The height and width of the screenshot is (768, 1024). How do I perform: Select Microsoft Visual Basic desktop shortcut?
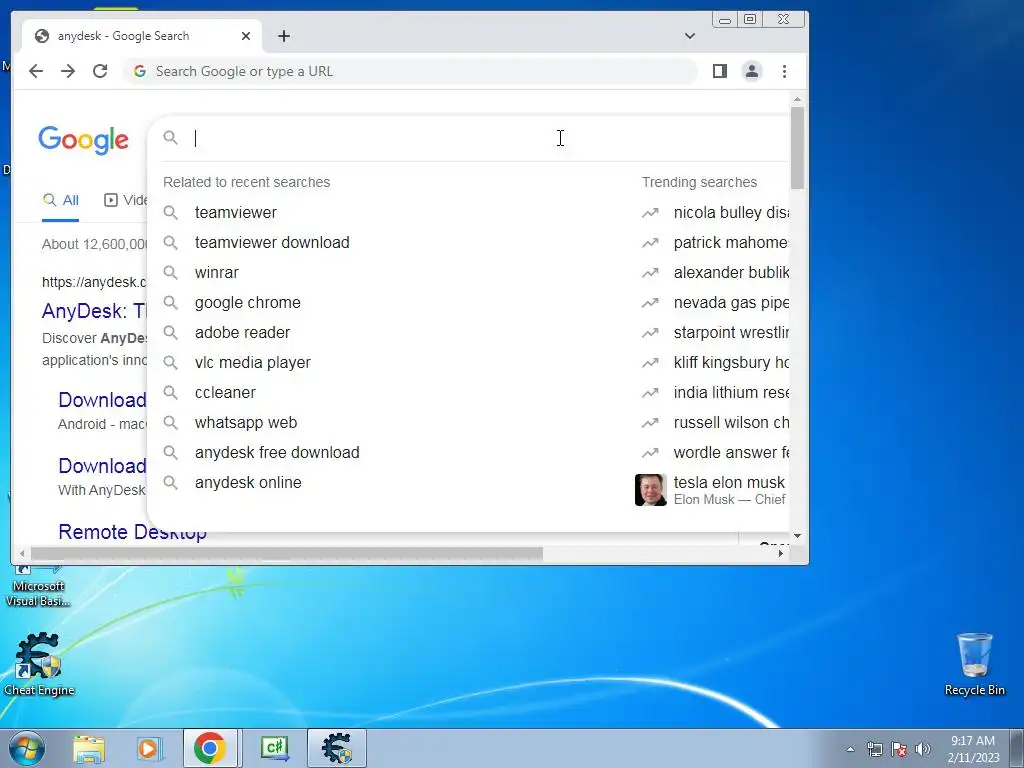[x=37, y=586]
